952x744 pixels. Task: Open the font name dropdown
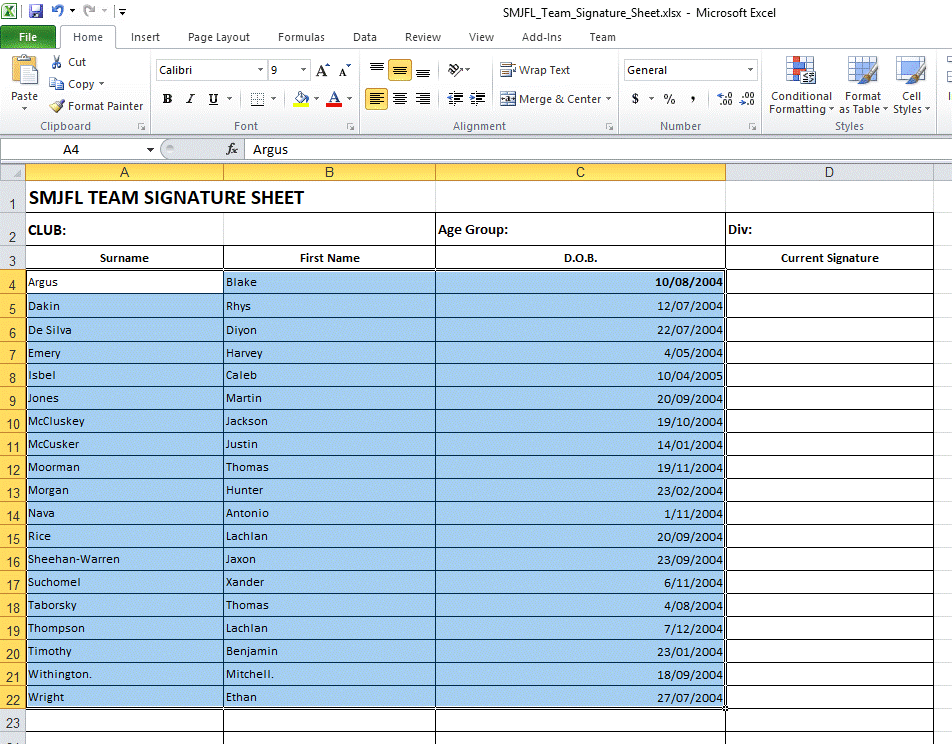[260, 70]
